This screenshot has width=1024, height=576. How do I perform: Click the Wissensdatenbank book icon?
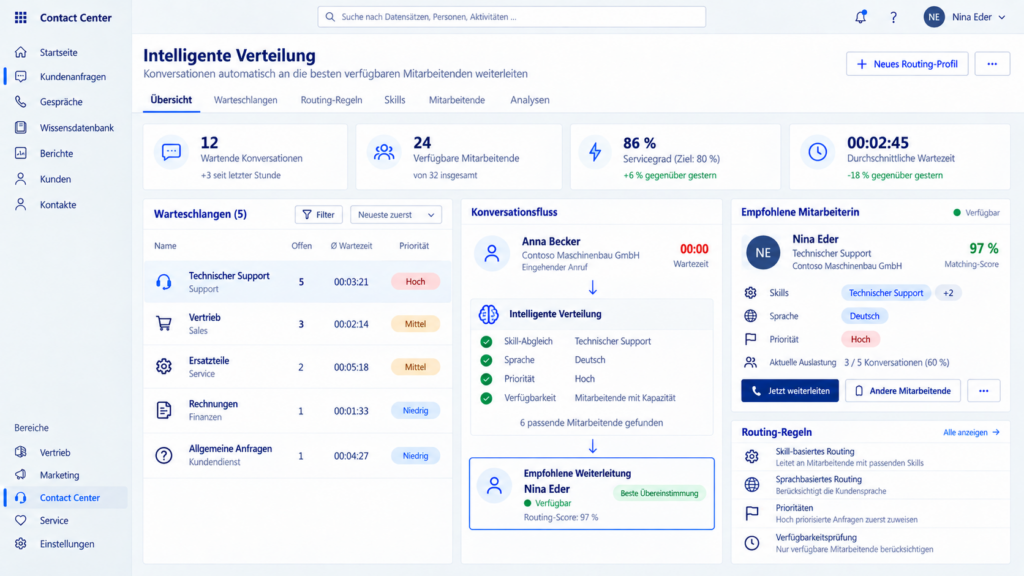click(21, 127)
